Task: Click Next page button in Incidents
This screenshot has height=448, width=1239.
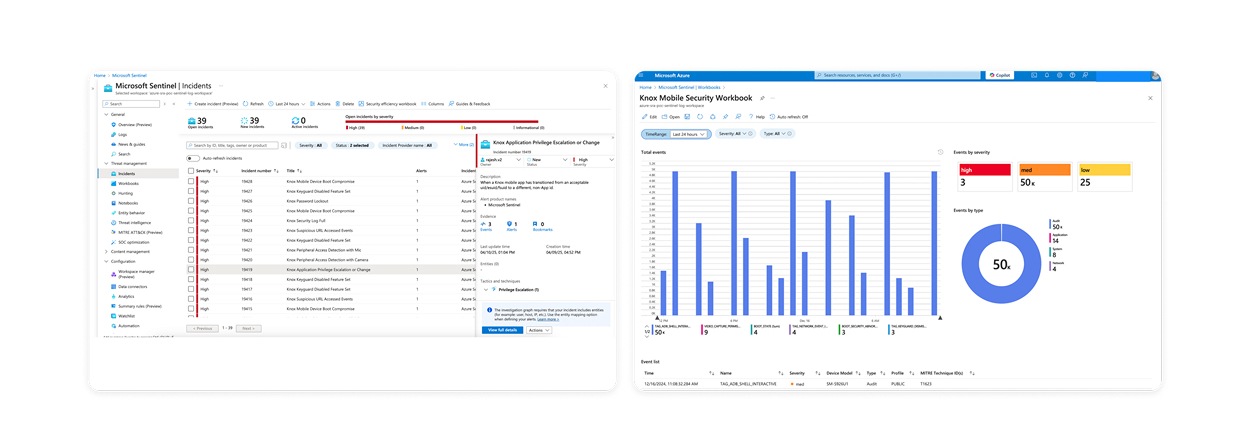Action: click(249, 328)
